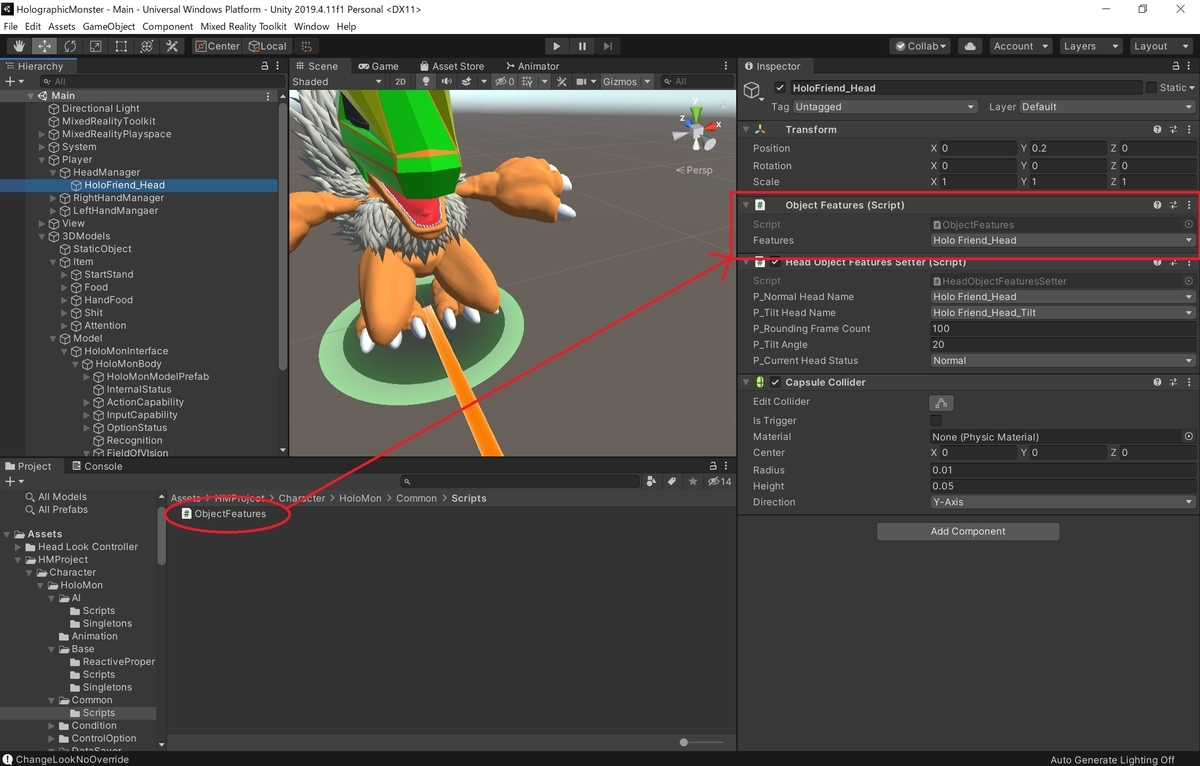Expand MixedRealityPlayspace in Hierarchy
The height and width of the screenshot is (766, 1200).
[42, 134]
